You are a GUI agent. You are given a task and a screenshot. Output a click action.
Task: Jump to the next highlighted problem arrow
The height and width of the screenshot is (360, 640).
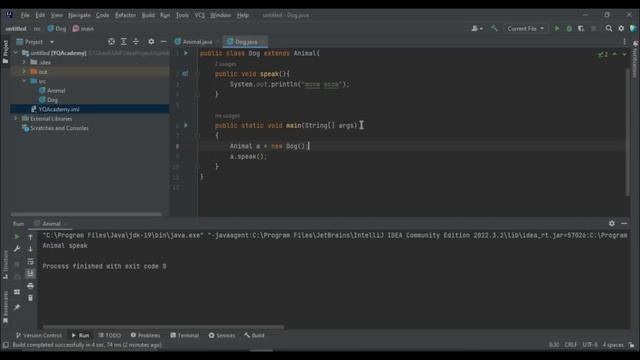(624, 54)
